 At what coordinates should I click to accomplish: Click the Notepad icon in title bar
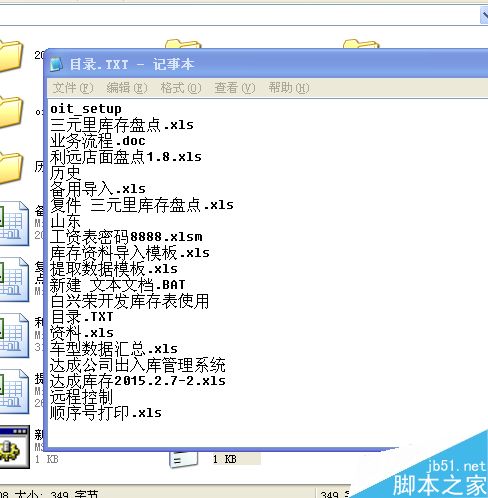[x=56, y=64]
